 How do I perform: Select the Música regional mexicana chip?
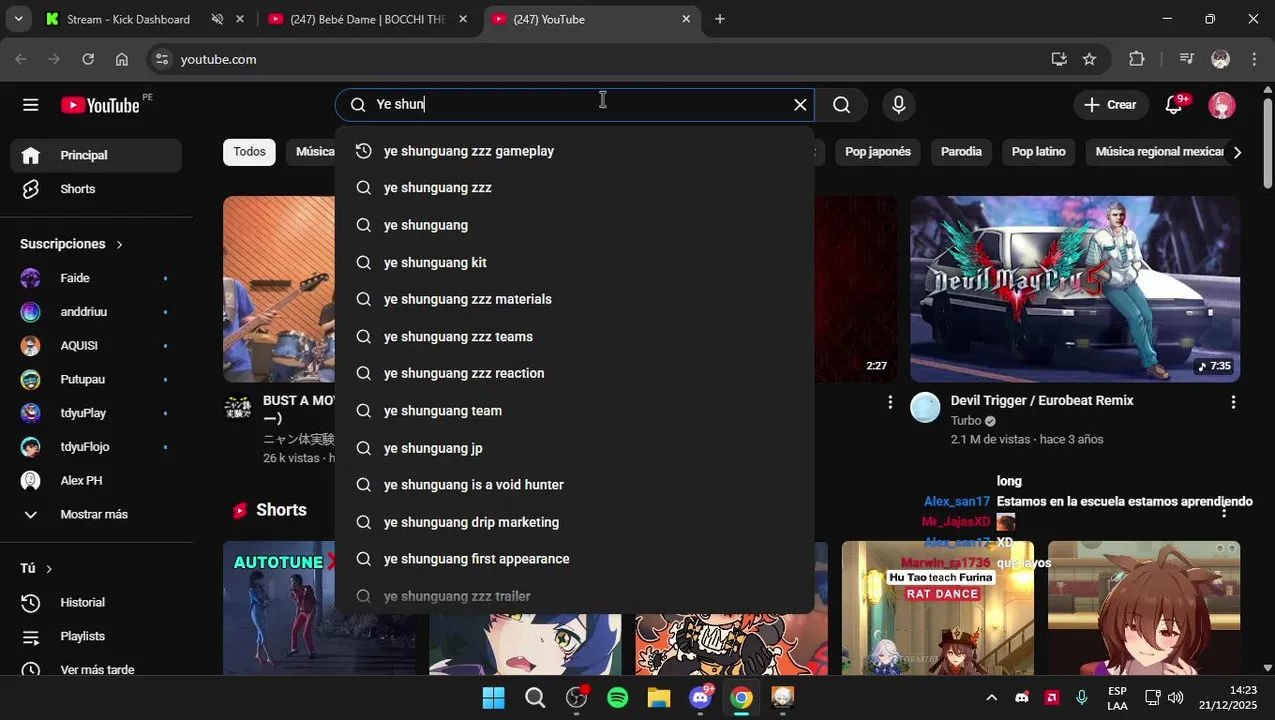(x=1158, y=152)
